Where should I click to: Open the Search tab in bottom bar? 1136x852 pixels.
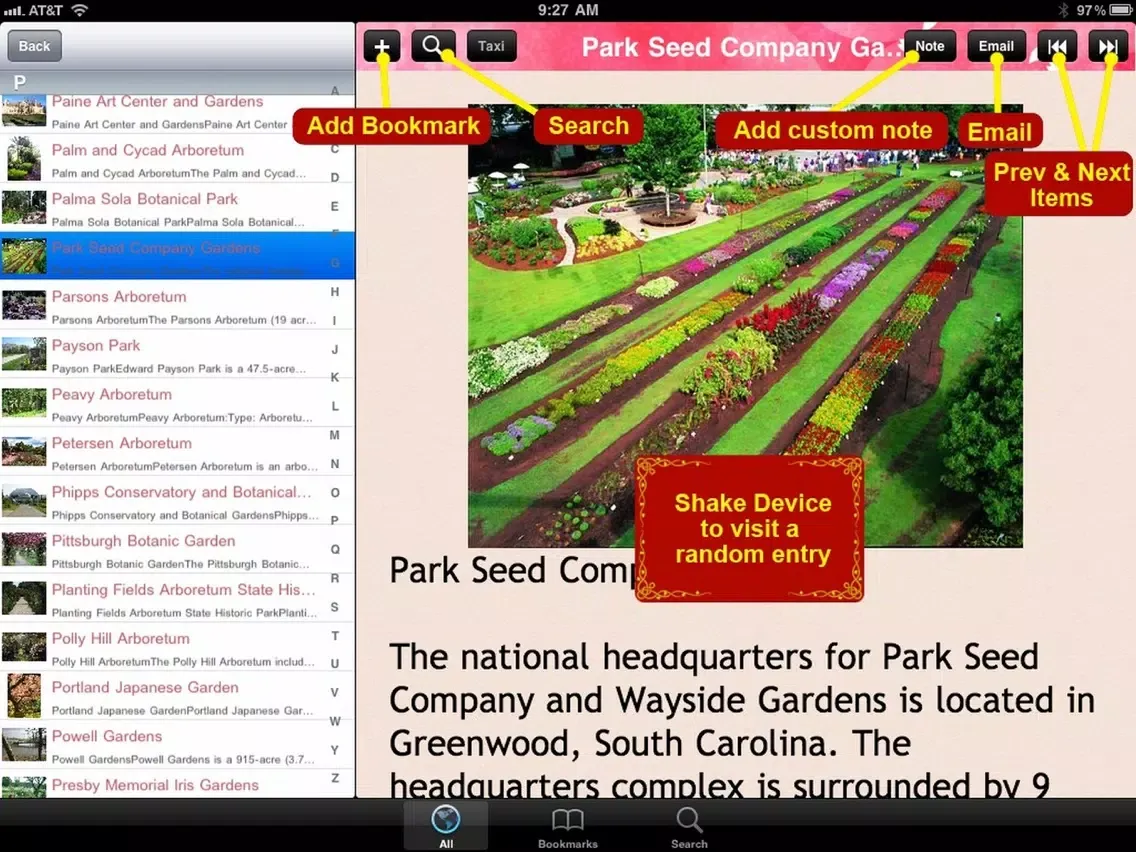pos(689,826)
